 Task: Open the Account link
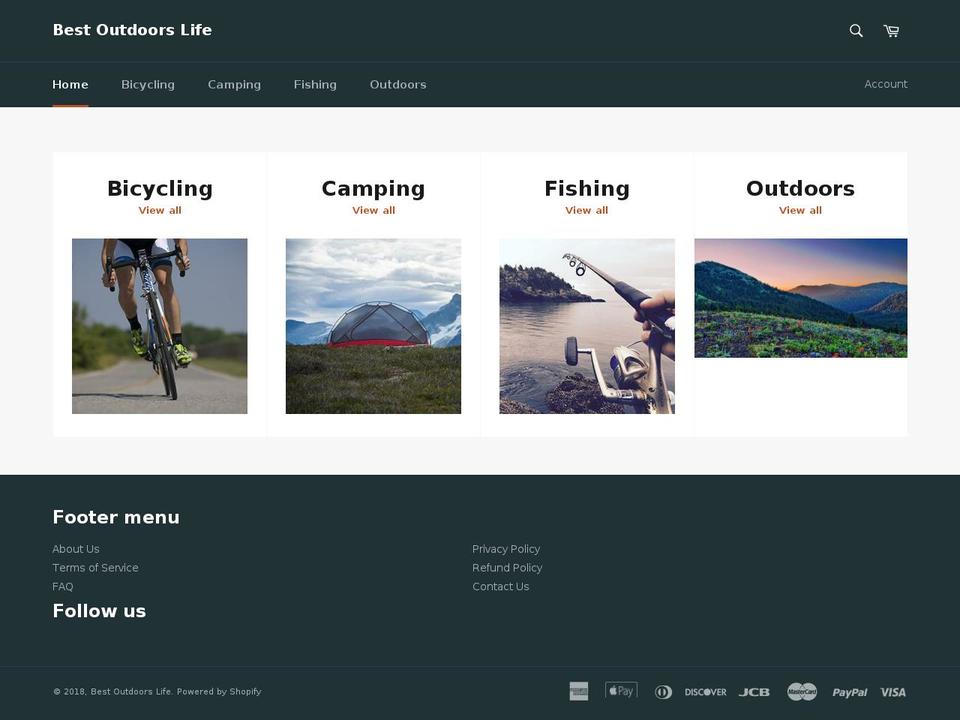885,84
